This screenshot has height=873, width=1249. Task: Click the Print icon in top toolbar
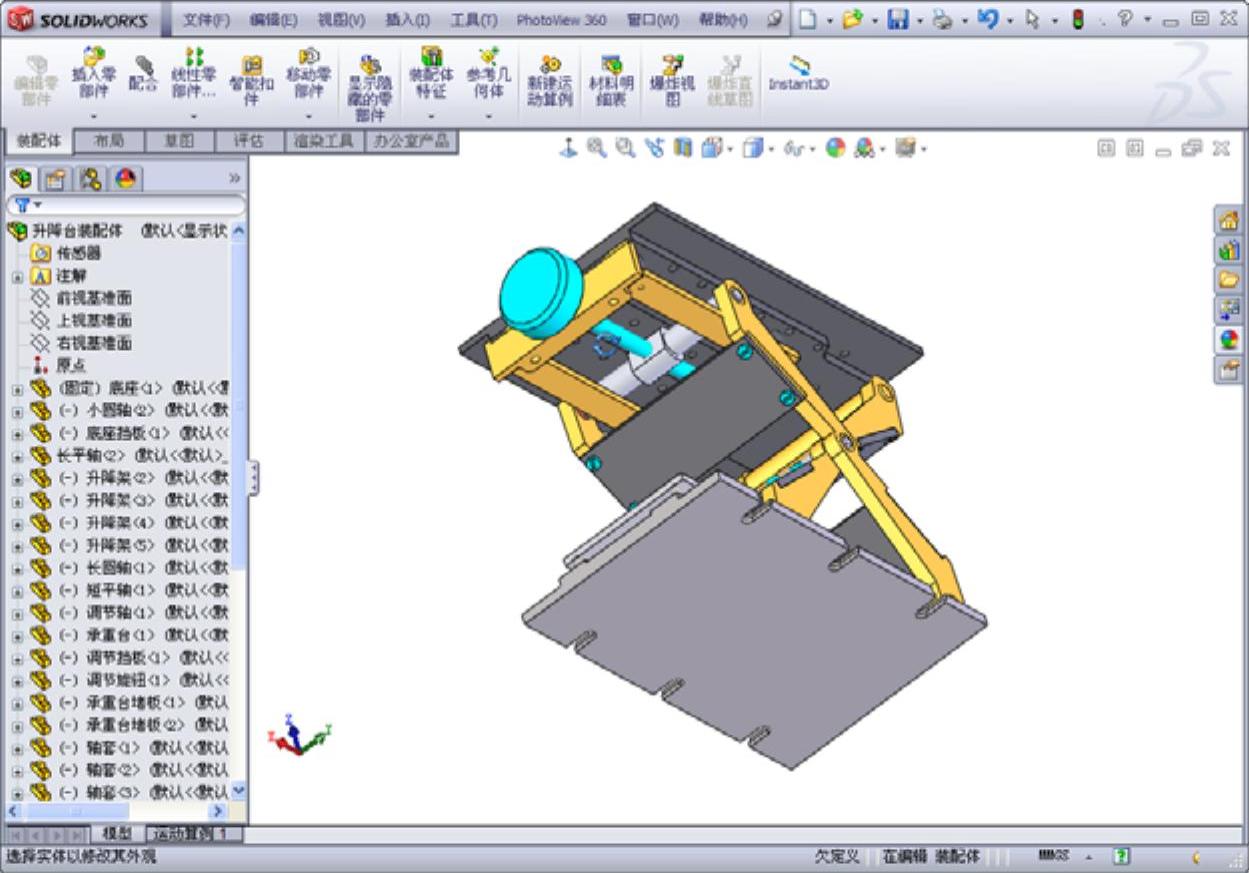pyautogui.click(x=943, y=19)
